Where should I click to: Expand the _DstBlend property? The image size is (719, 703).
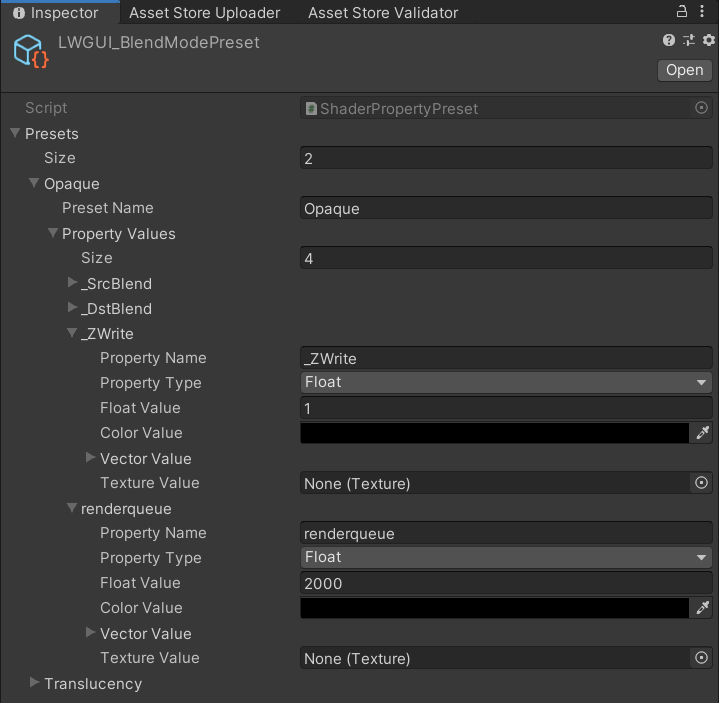(x=72, y=308)
